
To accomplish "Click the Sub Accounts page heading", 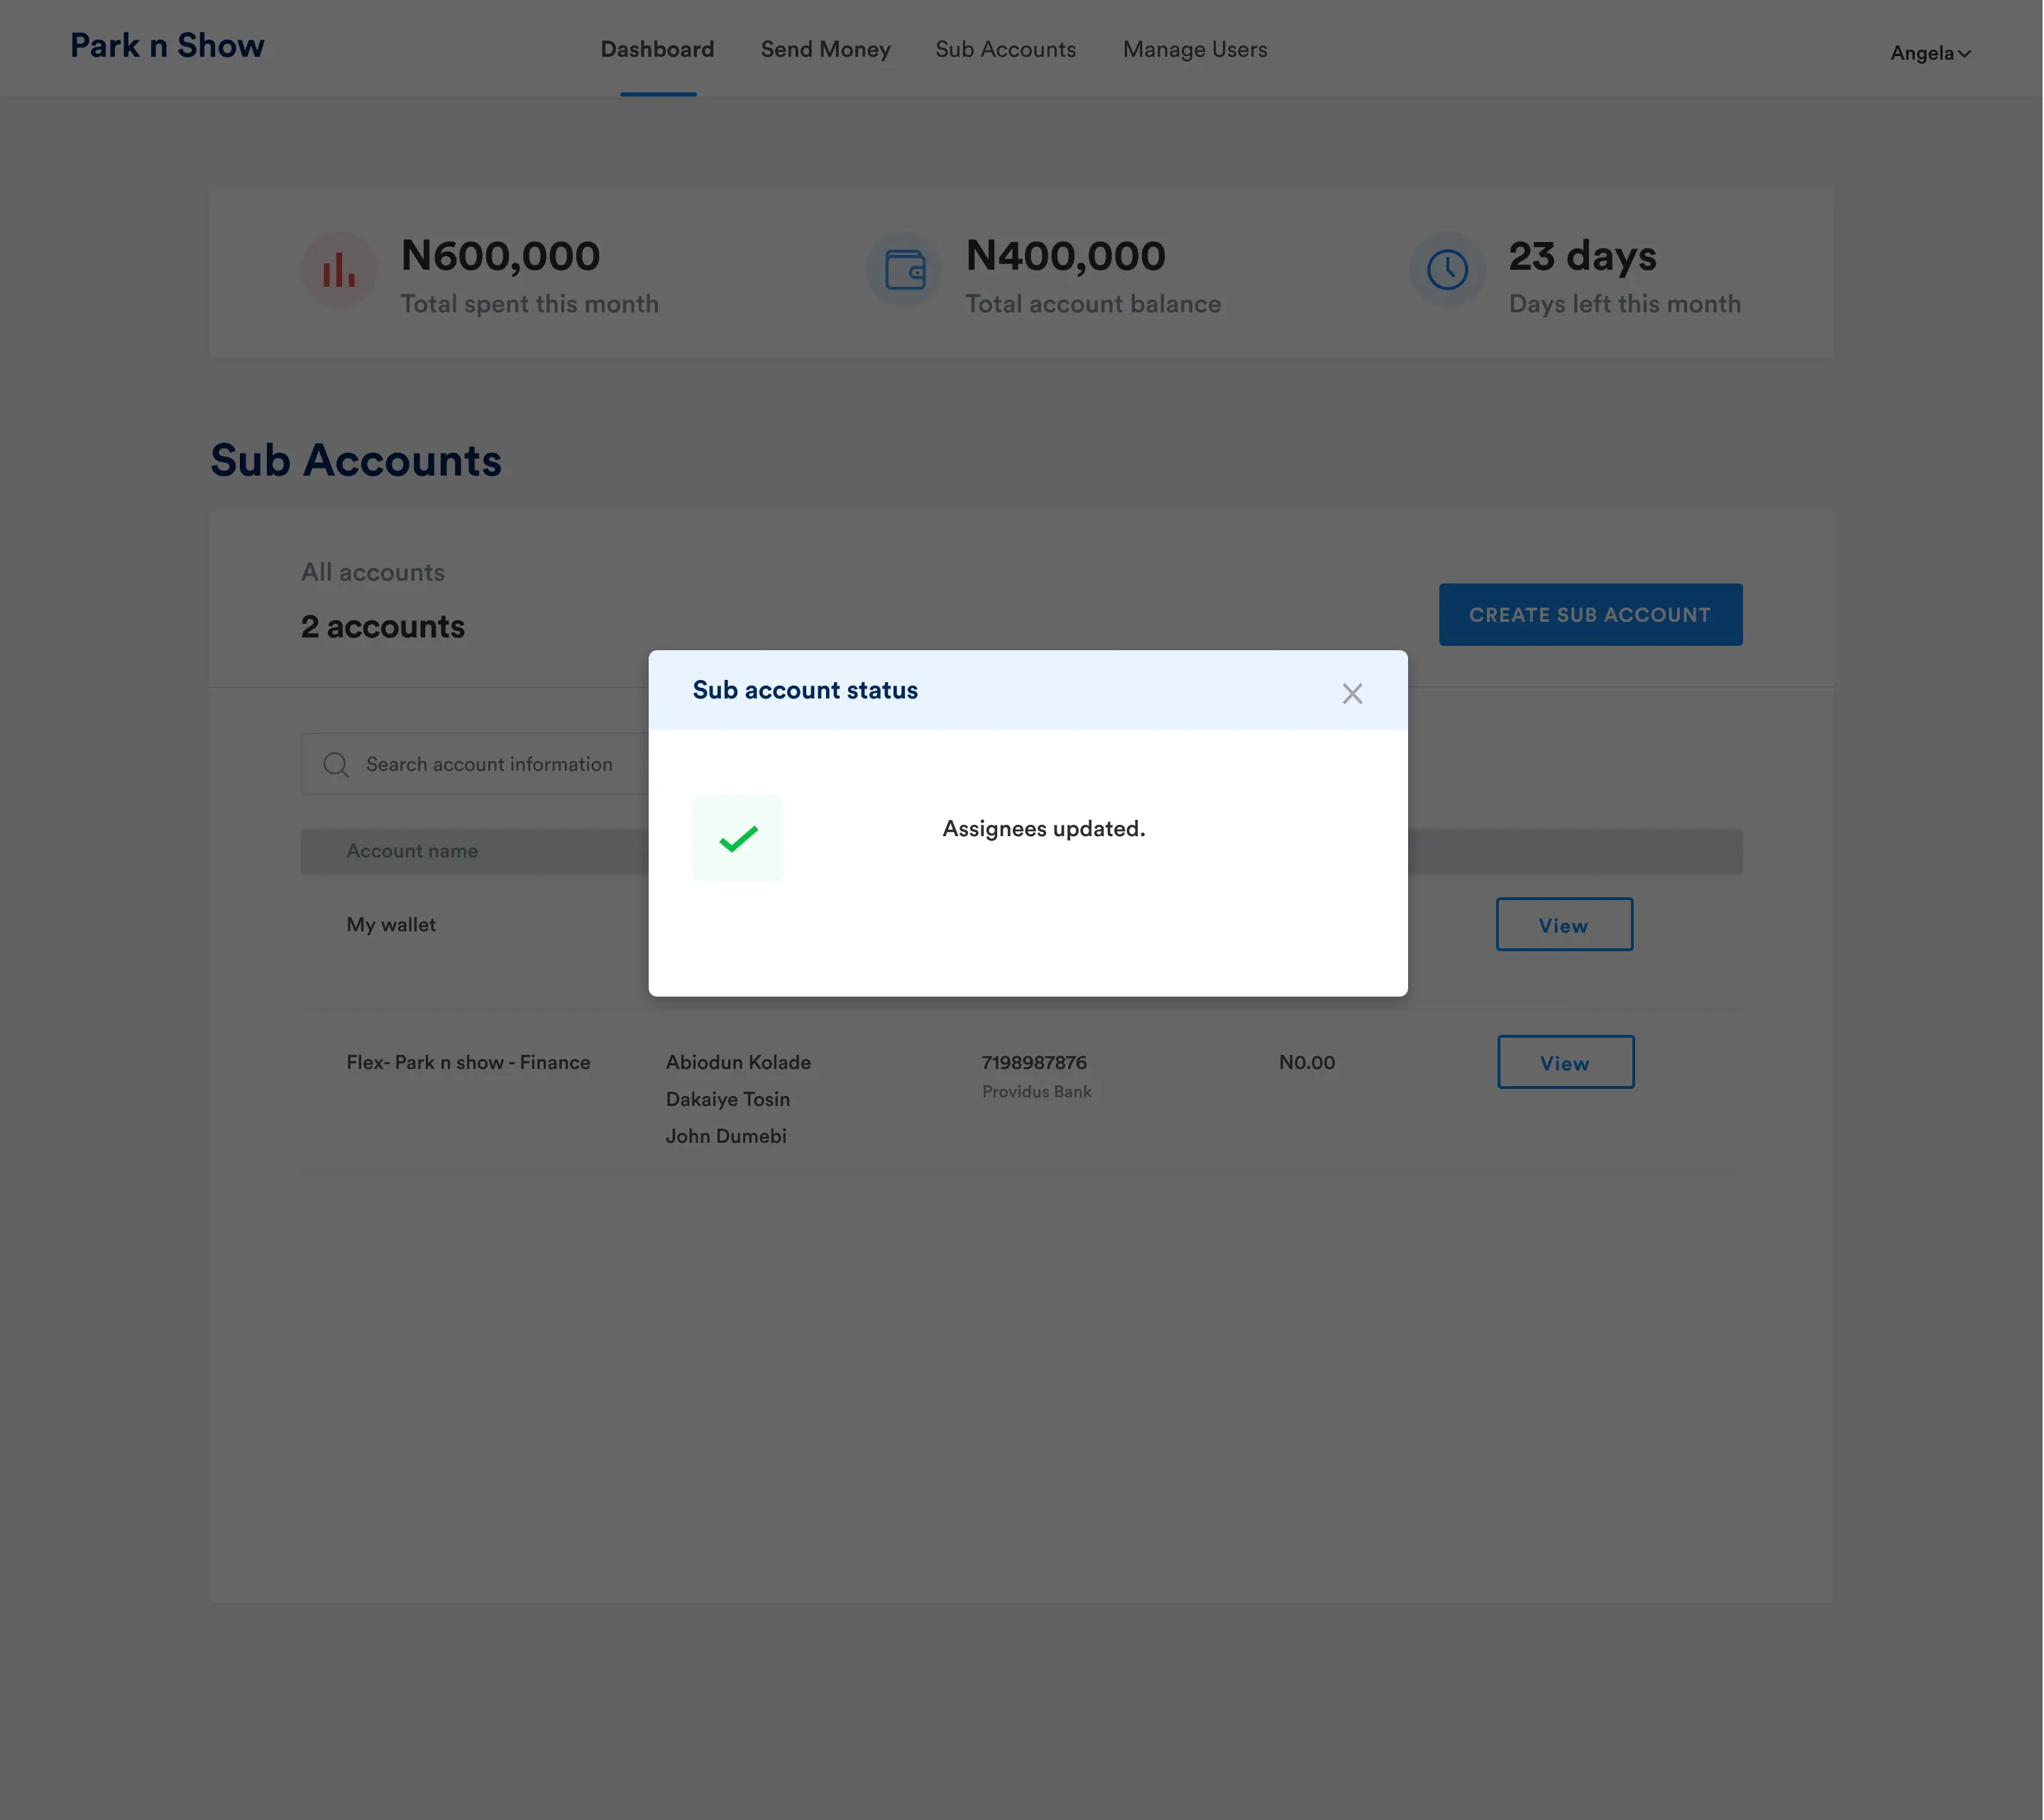I will pos(356,460).
